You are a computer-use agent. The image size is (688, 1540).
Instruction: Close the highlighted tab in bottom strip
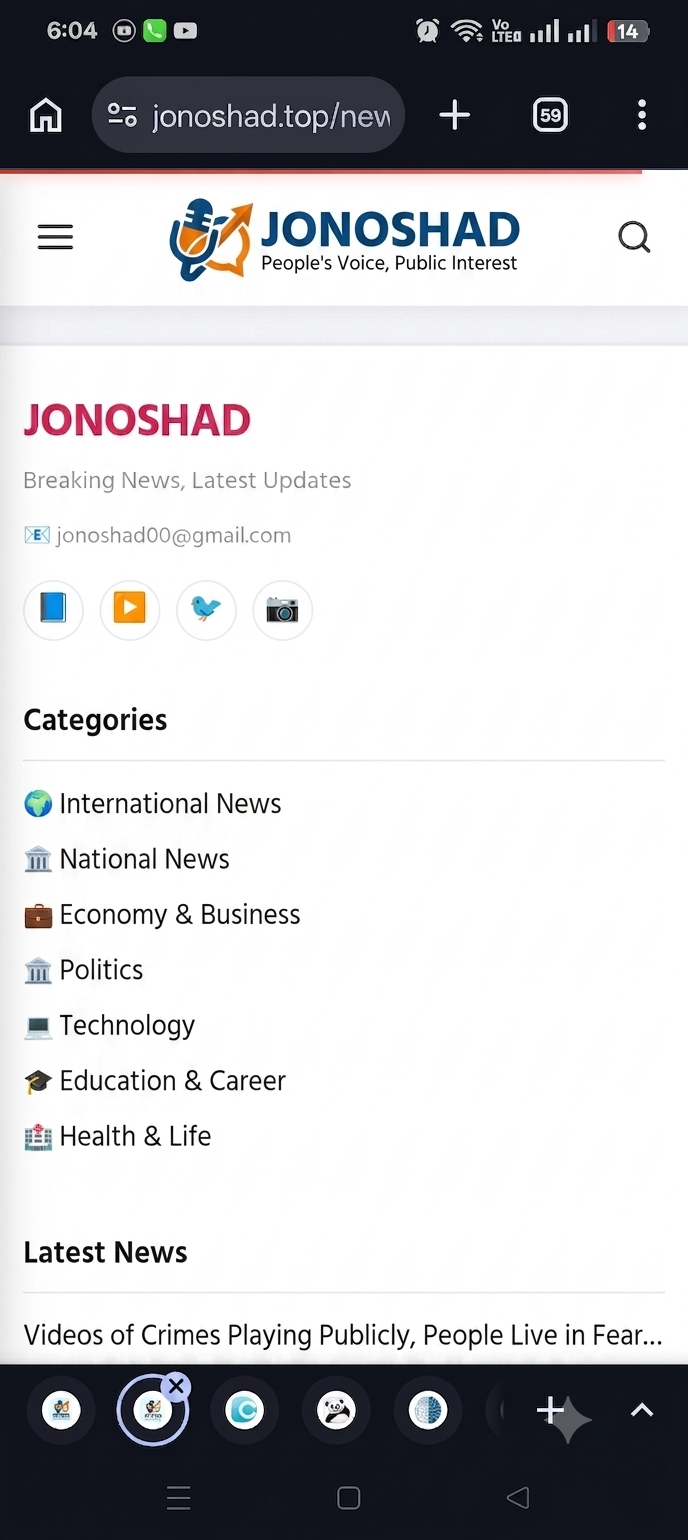pos(176,1386)
